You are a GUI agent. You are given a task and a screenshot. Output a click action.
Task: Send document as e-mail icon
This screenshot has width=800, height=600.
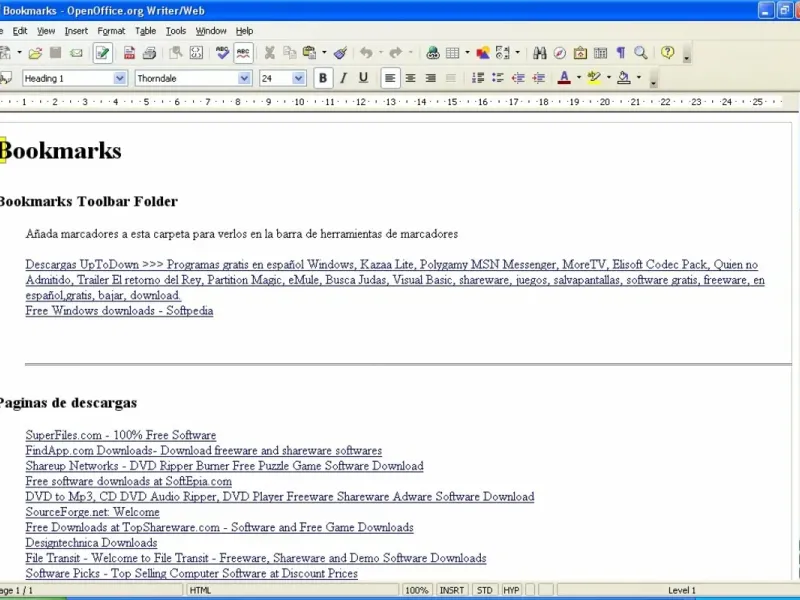tap(76, 53)
